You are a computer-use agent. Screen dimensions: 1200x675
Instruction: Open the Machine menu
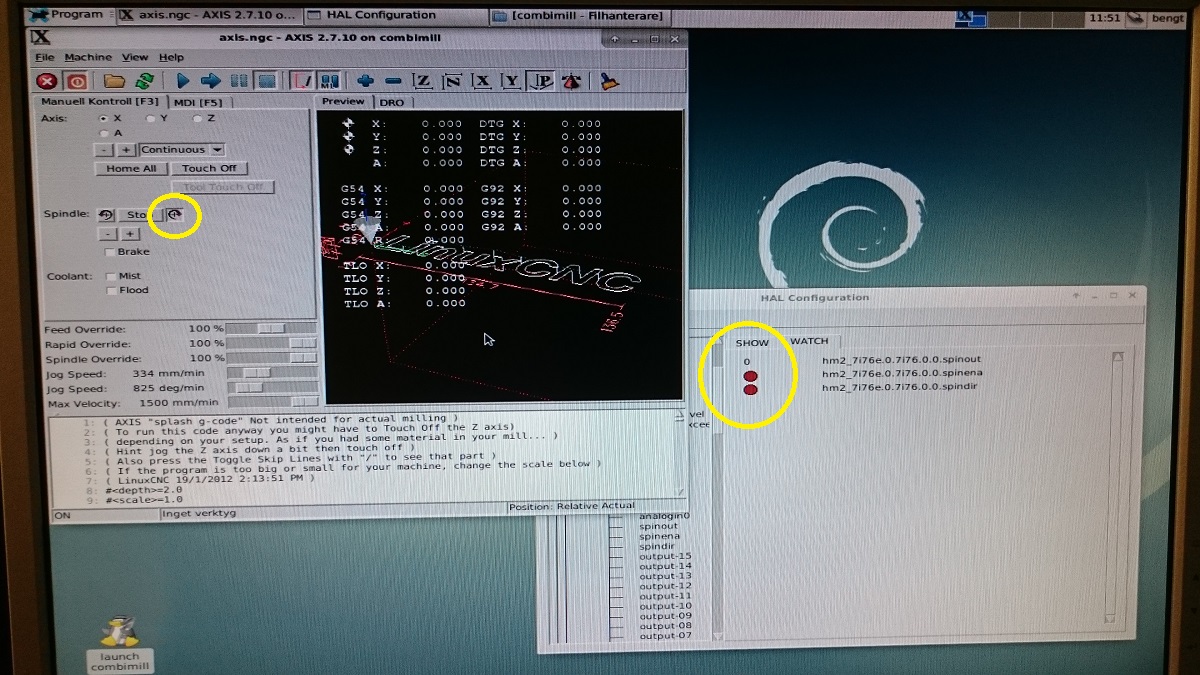[x=88, y=58]
